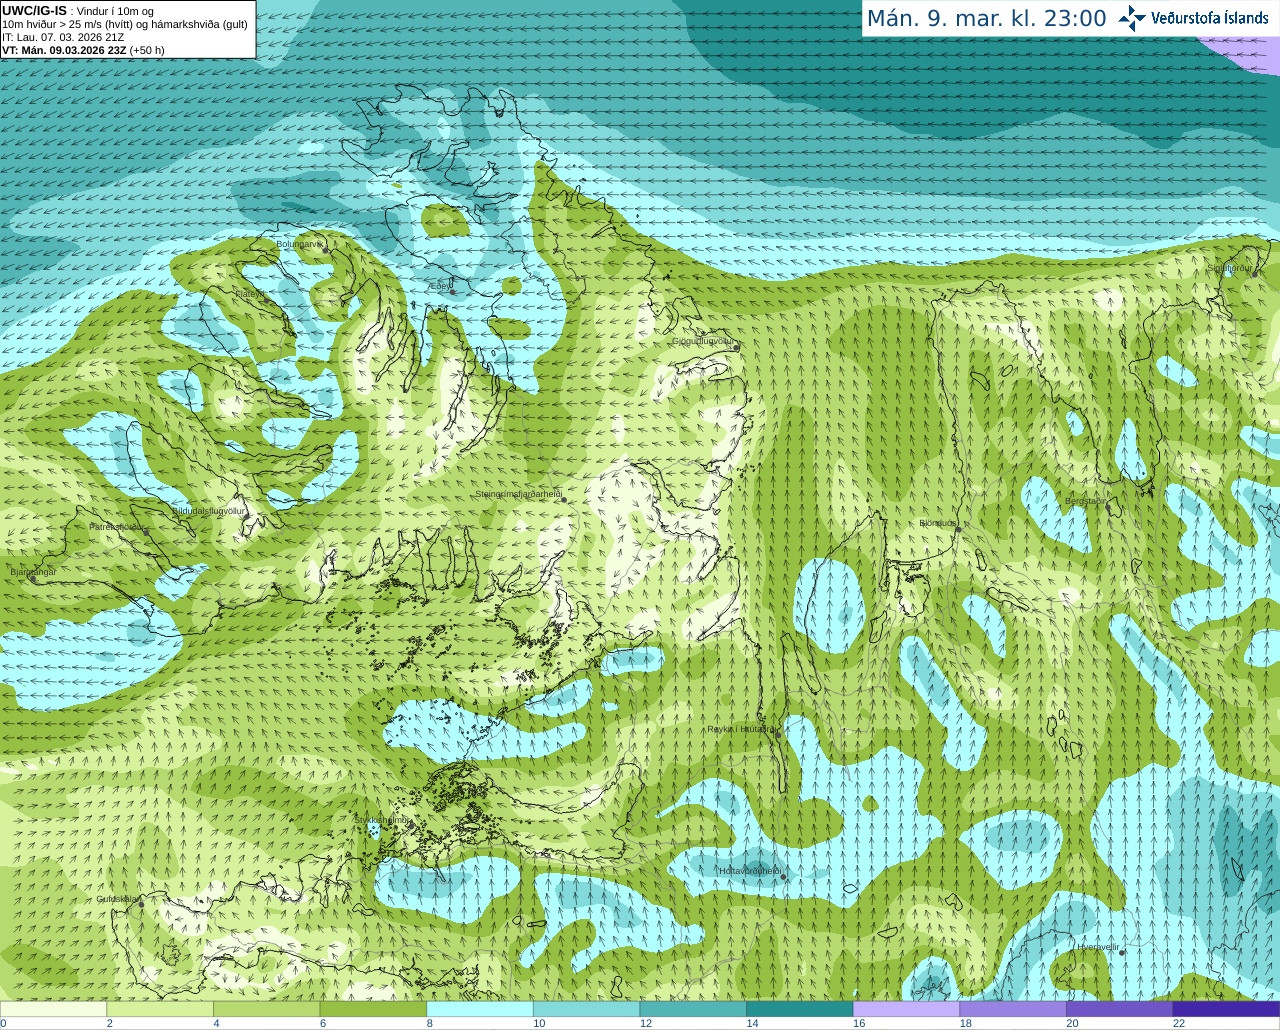Screen dimensions: 1280x1030
Task: Click the Stykkishólmur station label
Action: [x=381, y=820]
